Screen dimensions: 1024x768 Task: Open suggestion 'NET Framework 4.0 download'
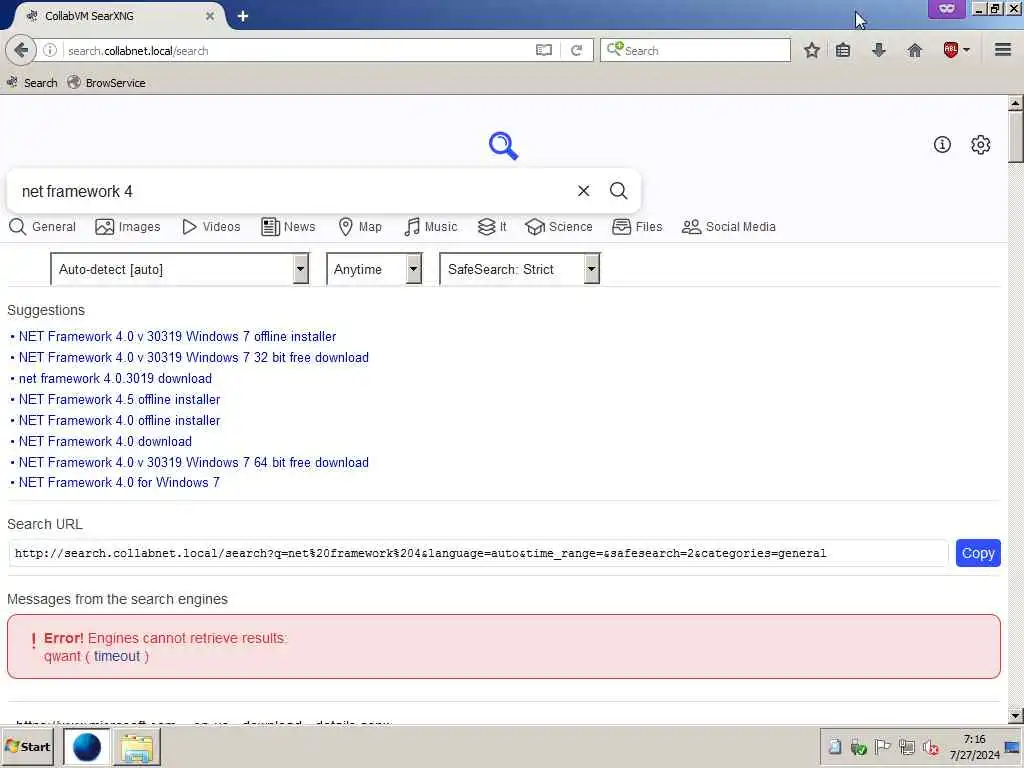(x=105, y=441)
